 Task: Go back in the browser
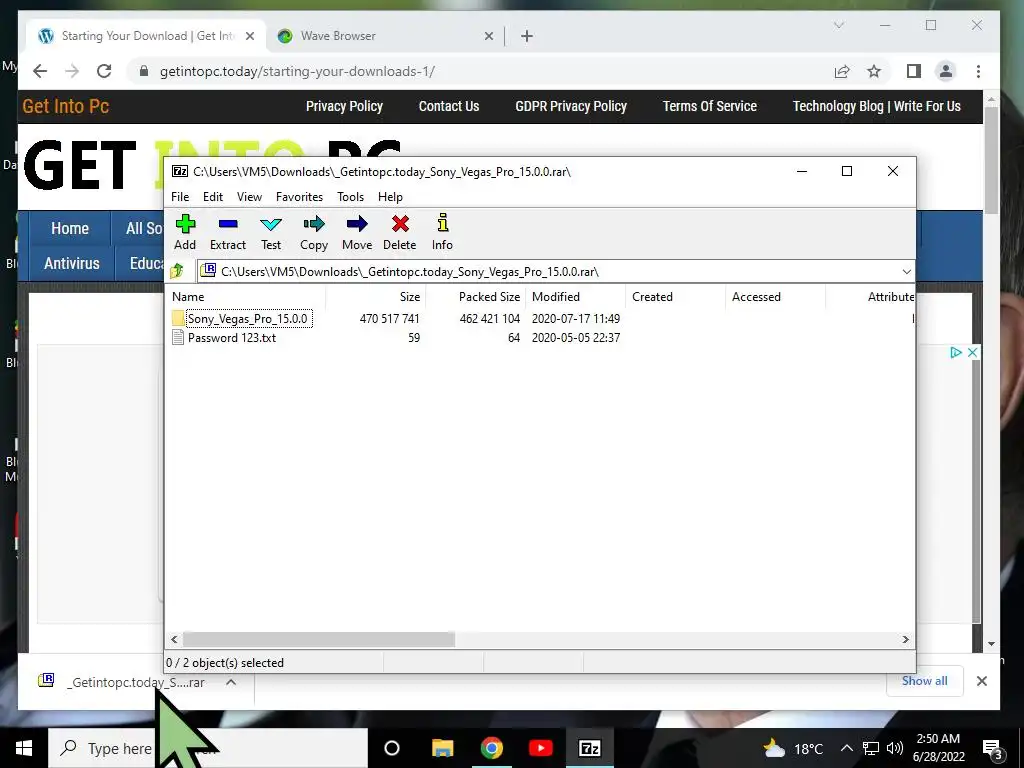(x=40, y=71)
